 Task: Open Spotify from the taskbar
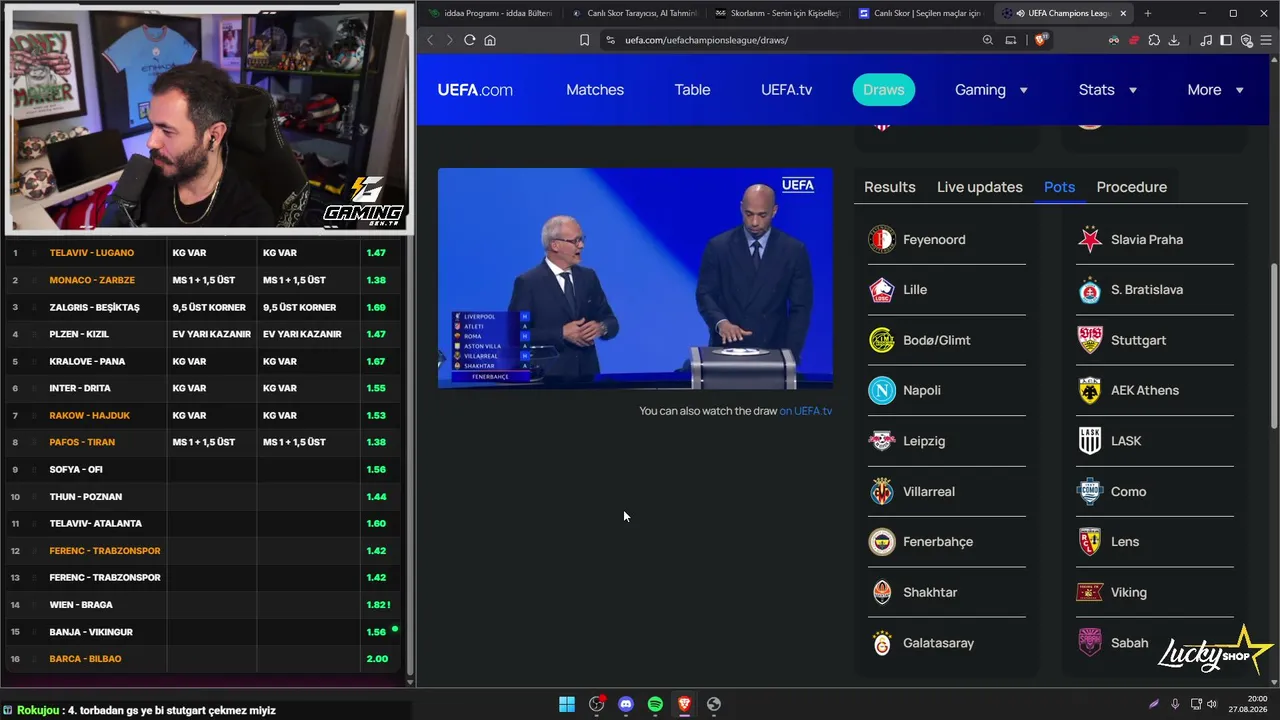pyautogui.click(x=655, y=704)
